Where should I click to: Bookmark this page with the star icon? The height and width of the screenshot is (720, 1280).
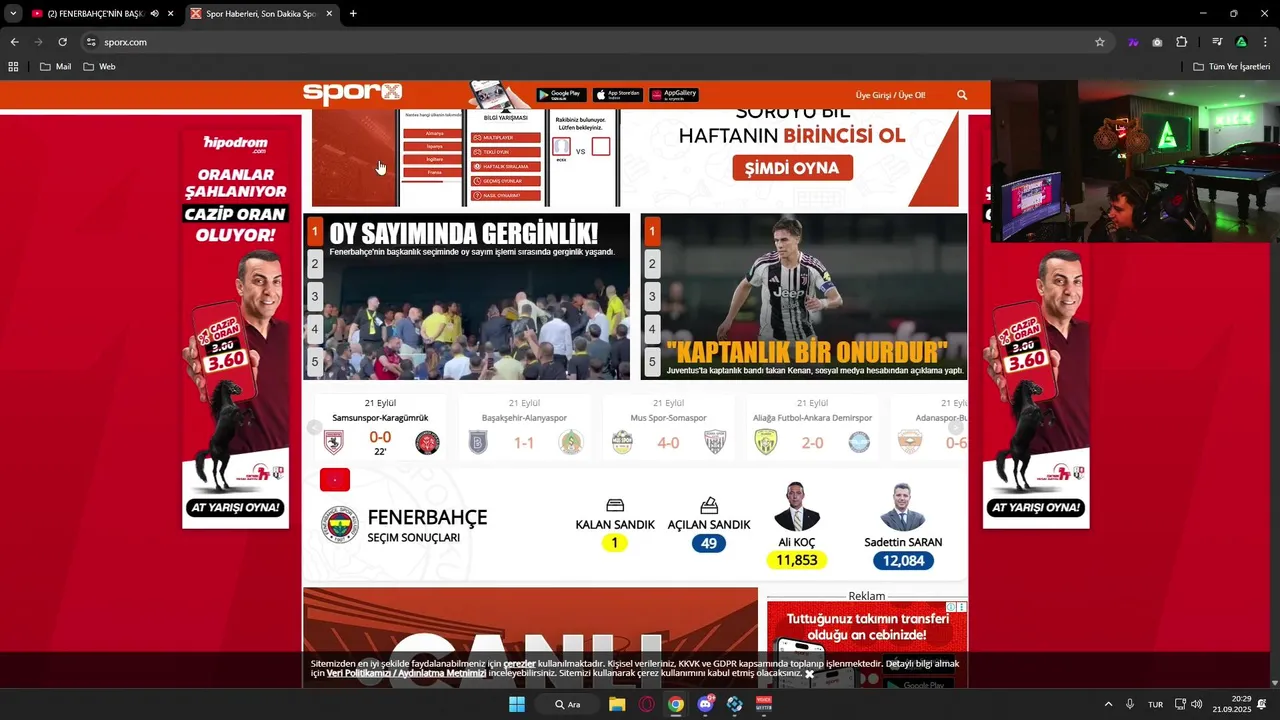(1100, 42)
